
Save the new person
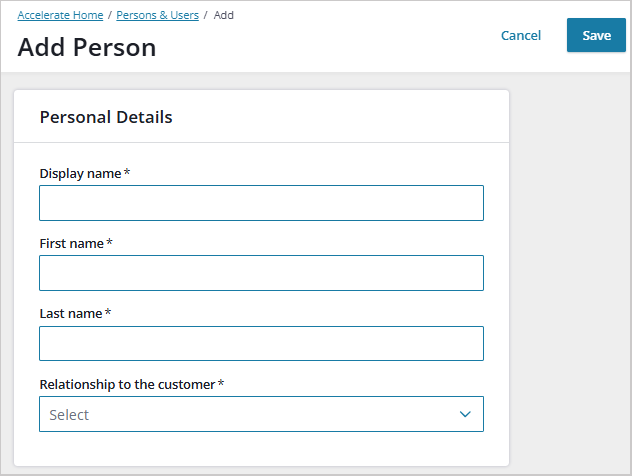click(596, 35)
